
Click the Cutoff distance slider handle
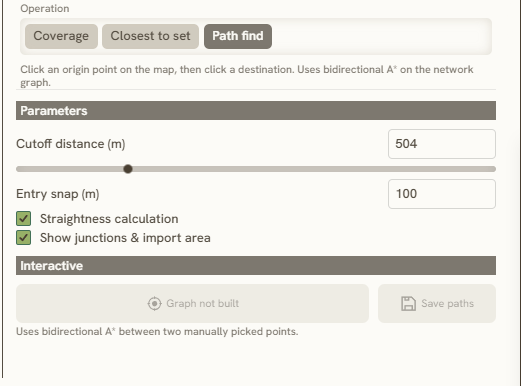coord(128,169)
